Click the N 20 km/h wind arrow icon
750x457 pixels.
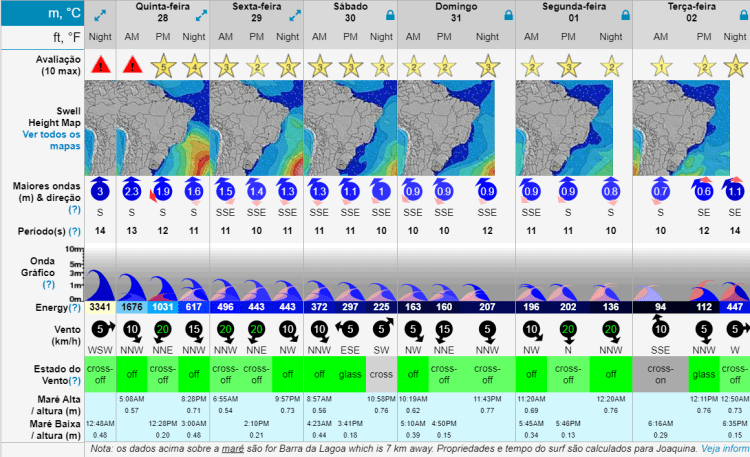click(568, 332)
